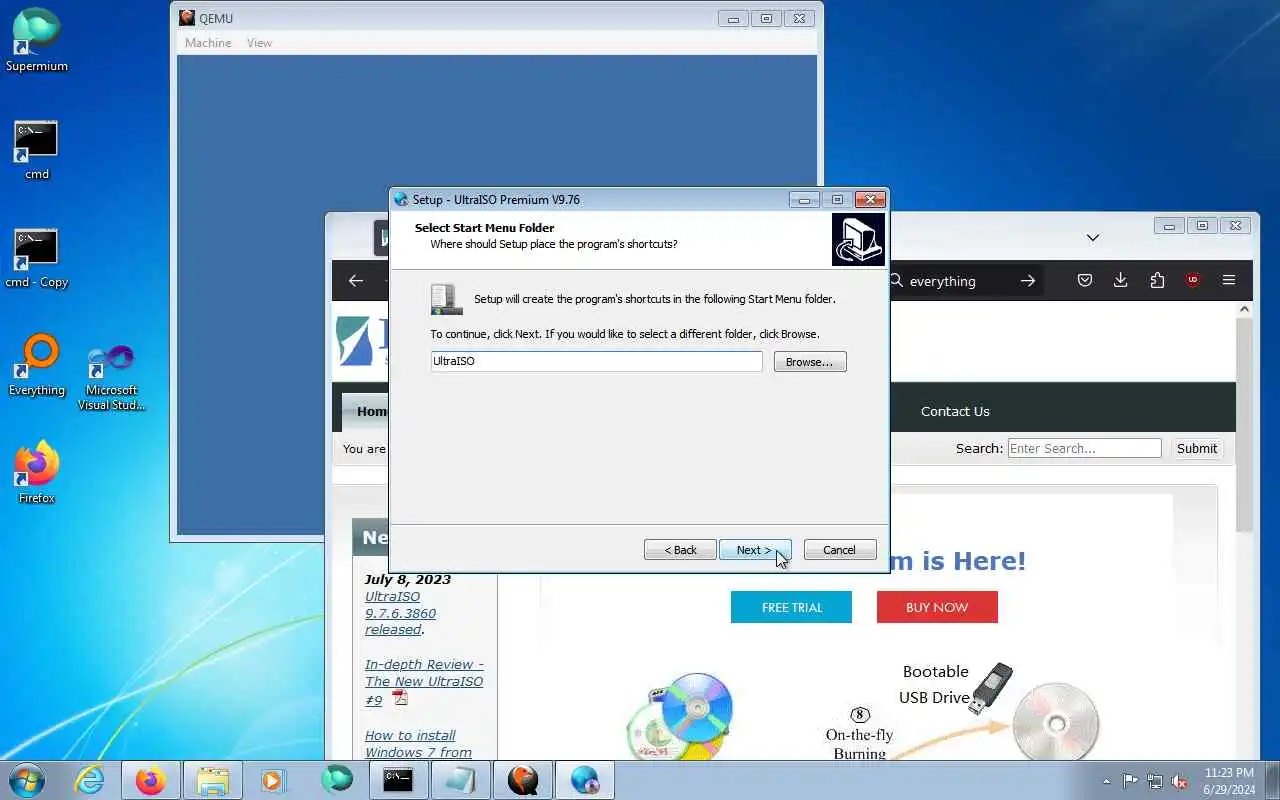Click QEMU title bar icon
The image size is (1280, 800).
[x=187, y=18]
